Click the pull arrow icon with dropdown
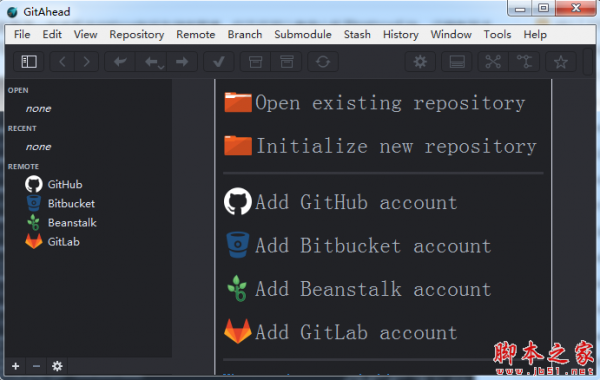 tap(153, 62)
